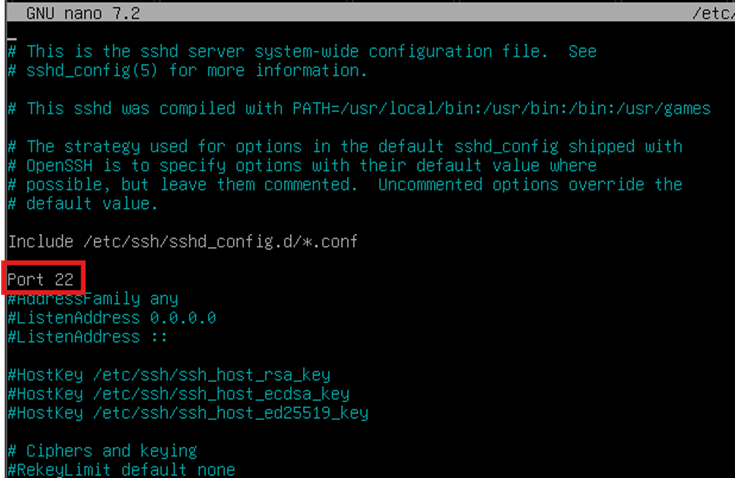
Task: Click the number 22 after Port
Action: (x=64, y=279)
